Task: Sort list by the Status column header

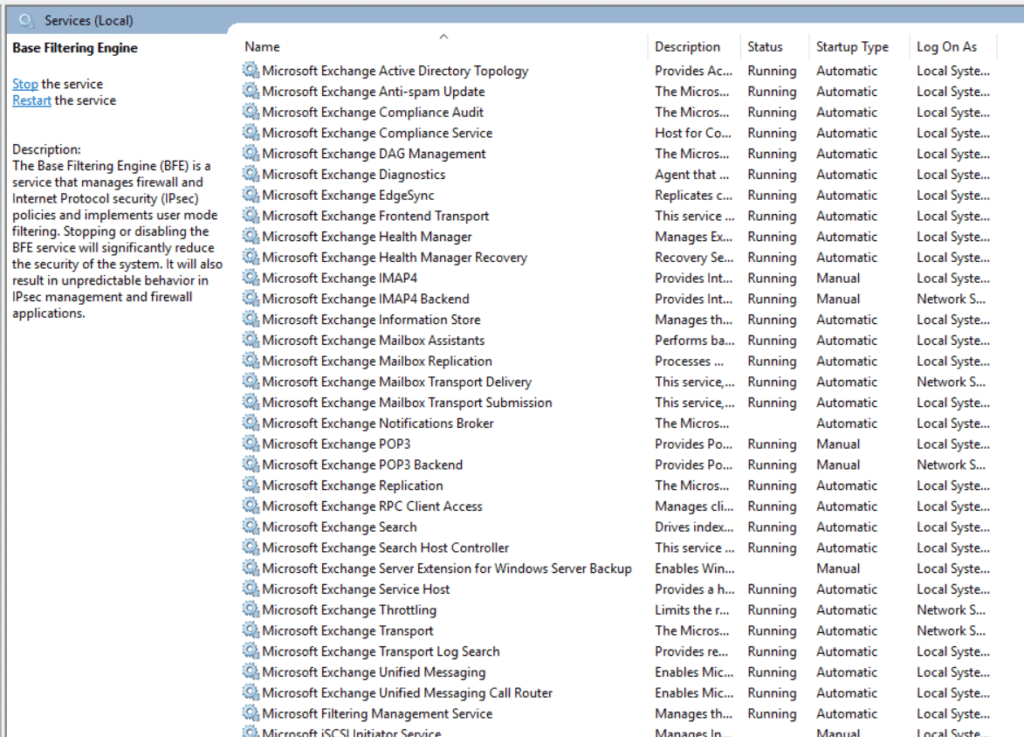Action: tap(765, 47)
